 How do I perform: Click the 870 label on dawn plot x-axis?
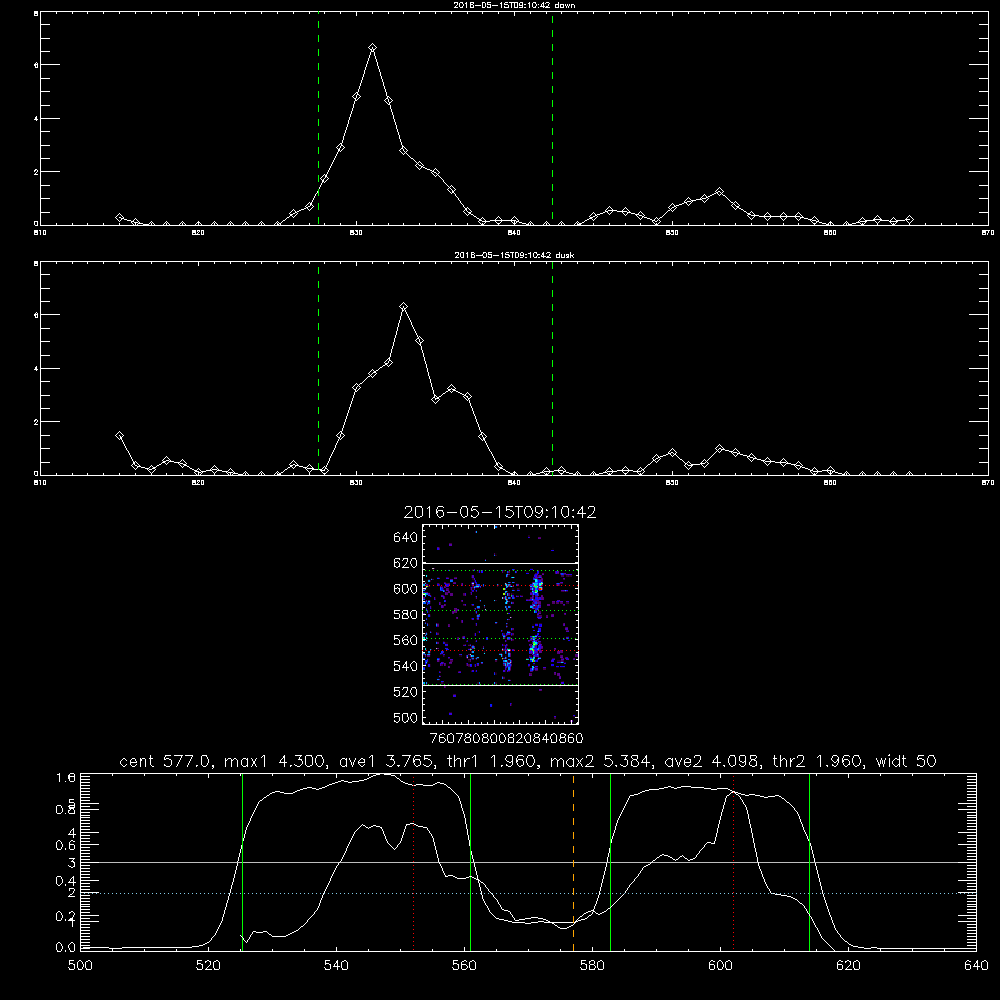click(x=988, y=233)
